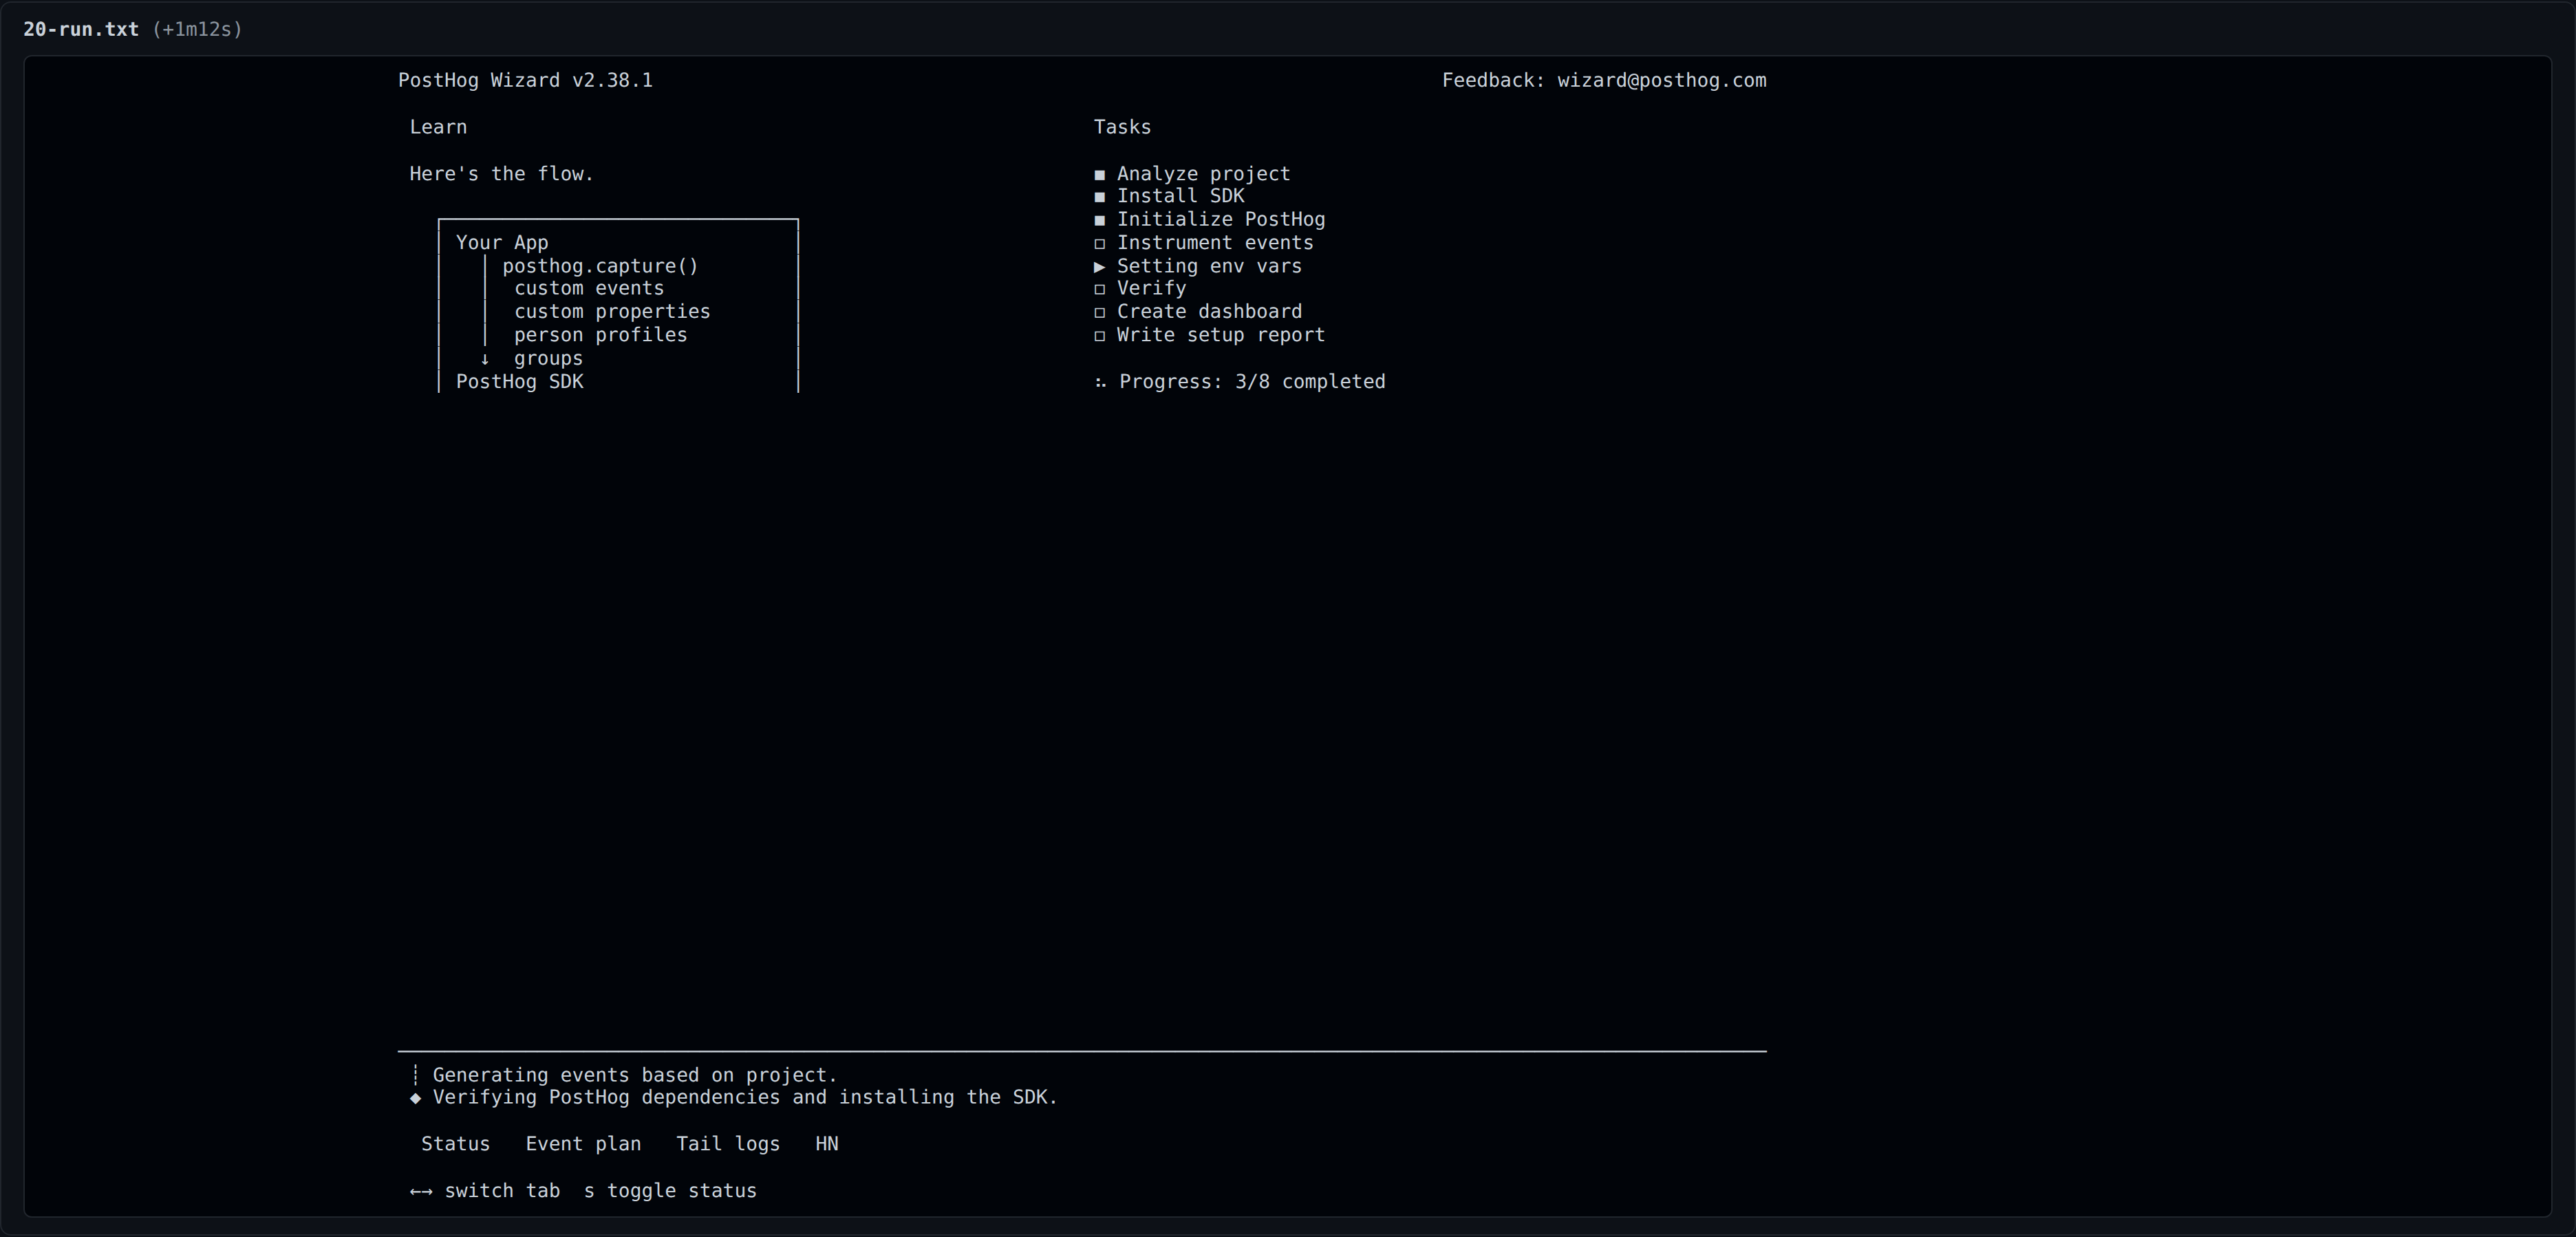Click 'groups' in the diagram
The width and height of the screenshot is (2576, 1237).
pyautogui.click(x=548, y=359)
